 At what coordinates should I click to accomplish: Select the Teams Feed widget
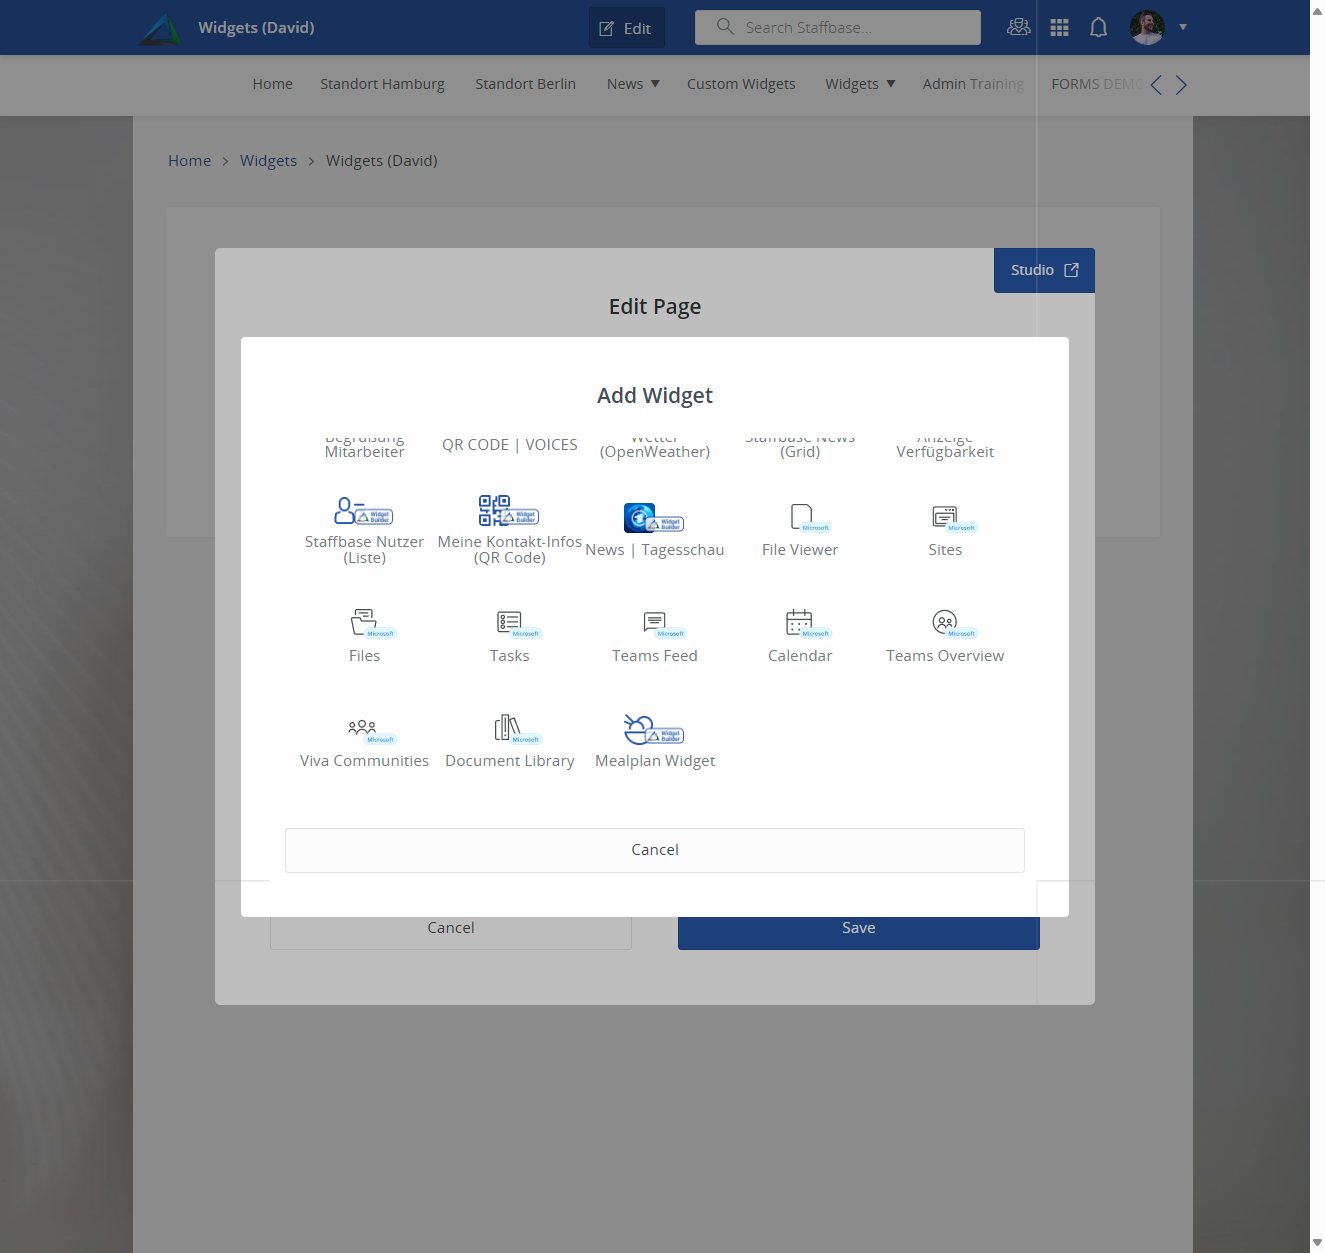click(x=655, y=635)
